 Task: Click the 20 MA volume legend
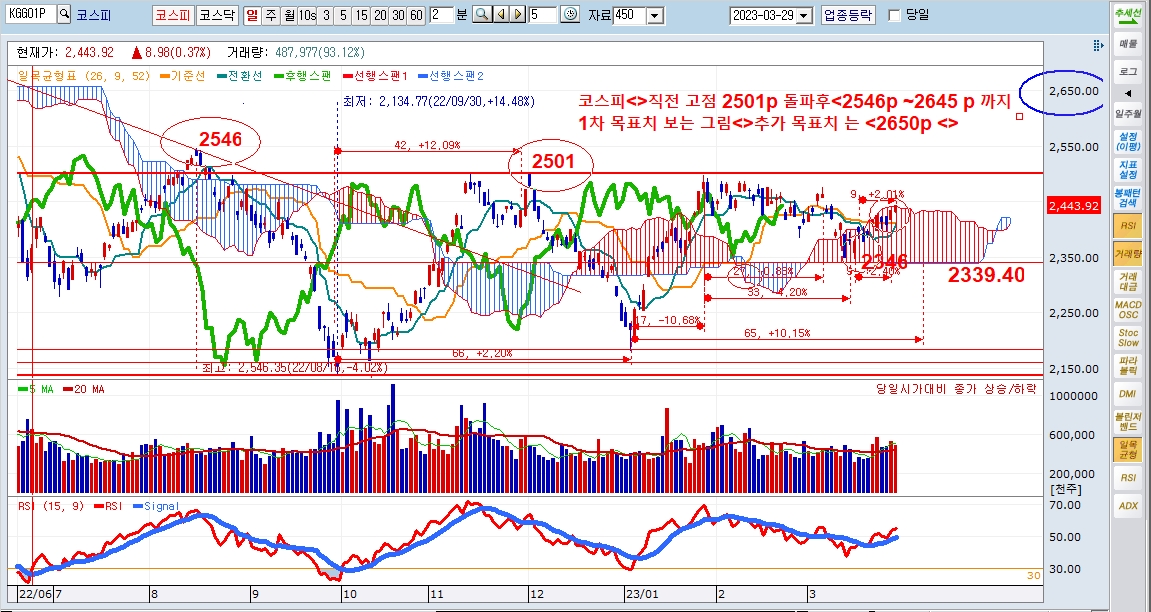[x=84, y=389]
